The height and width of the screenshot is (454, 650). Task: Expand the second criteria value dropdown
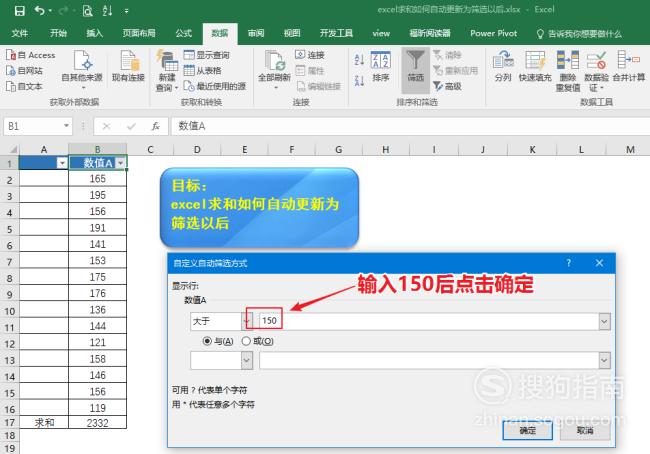click(604, 360)
